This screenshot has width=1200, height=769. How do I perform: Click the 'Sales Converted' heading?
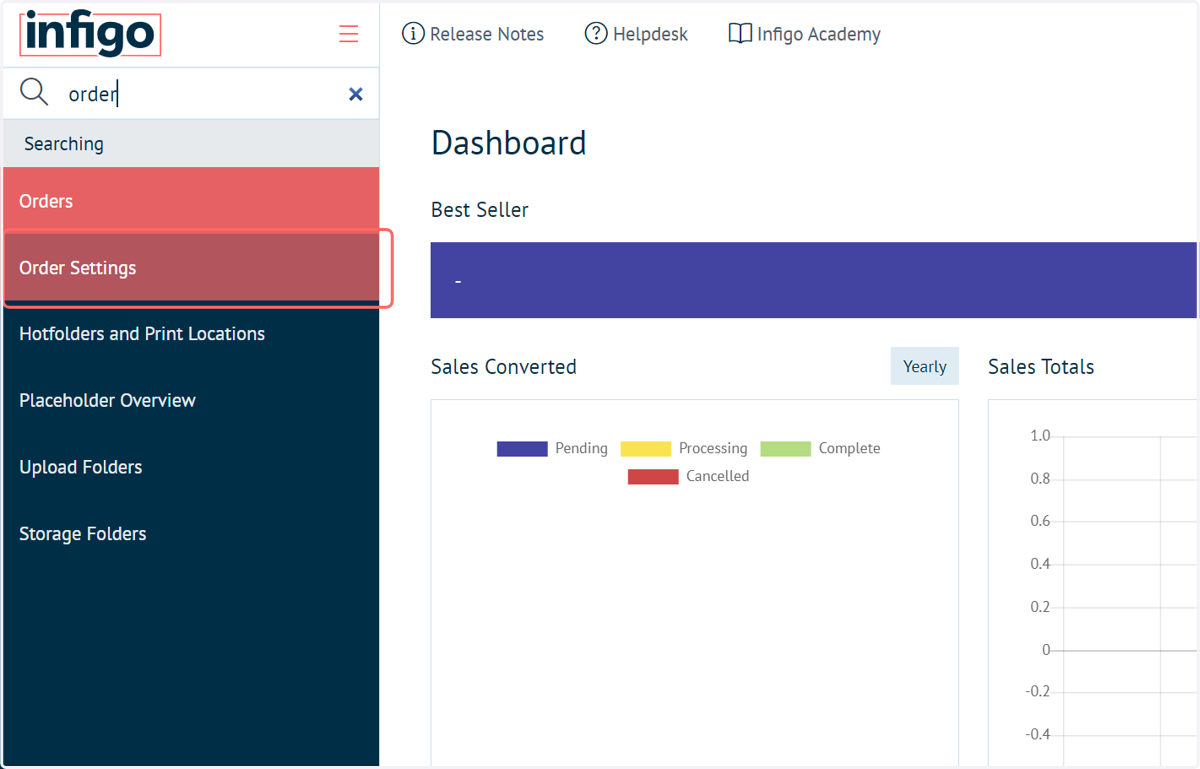(x=504, y=367)
